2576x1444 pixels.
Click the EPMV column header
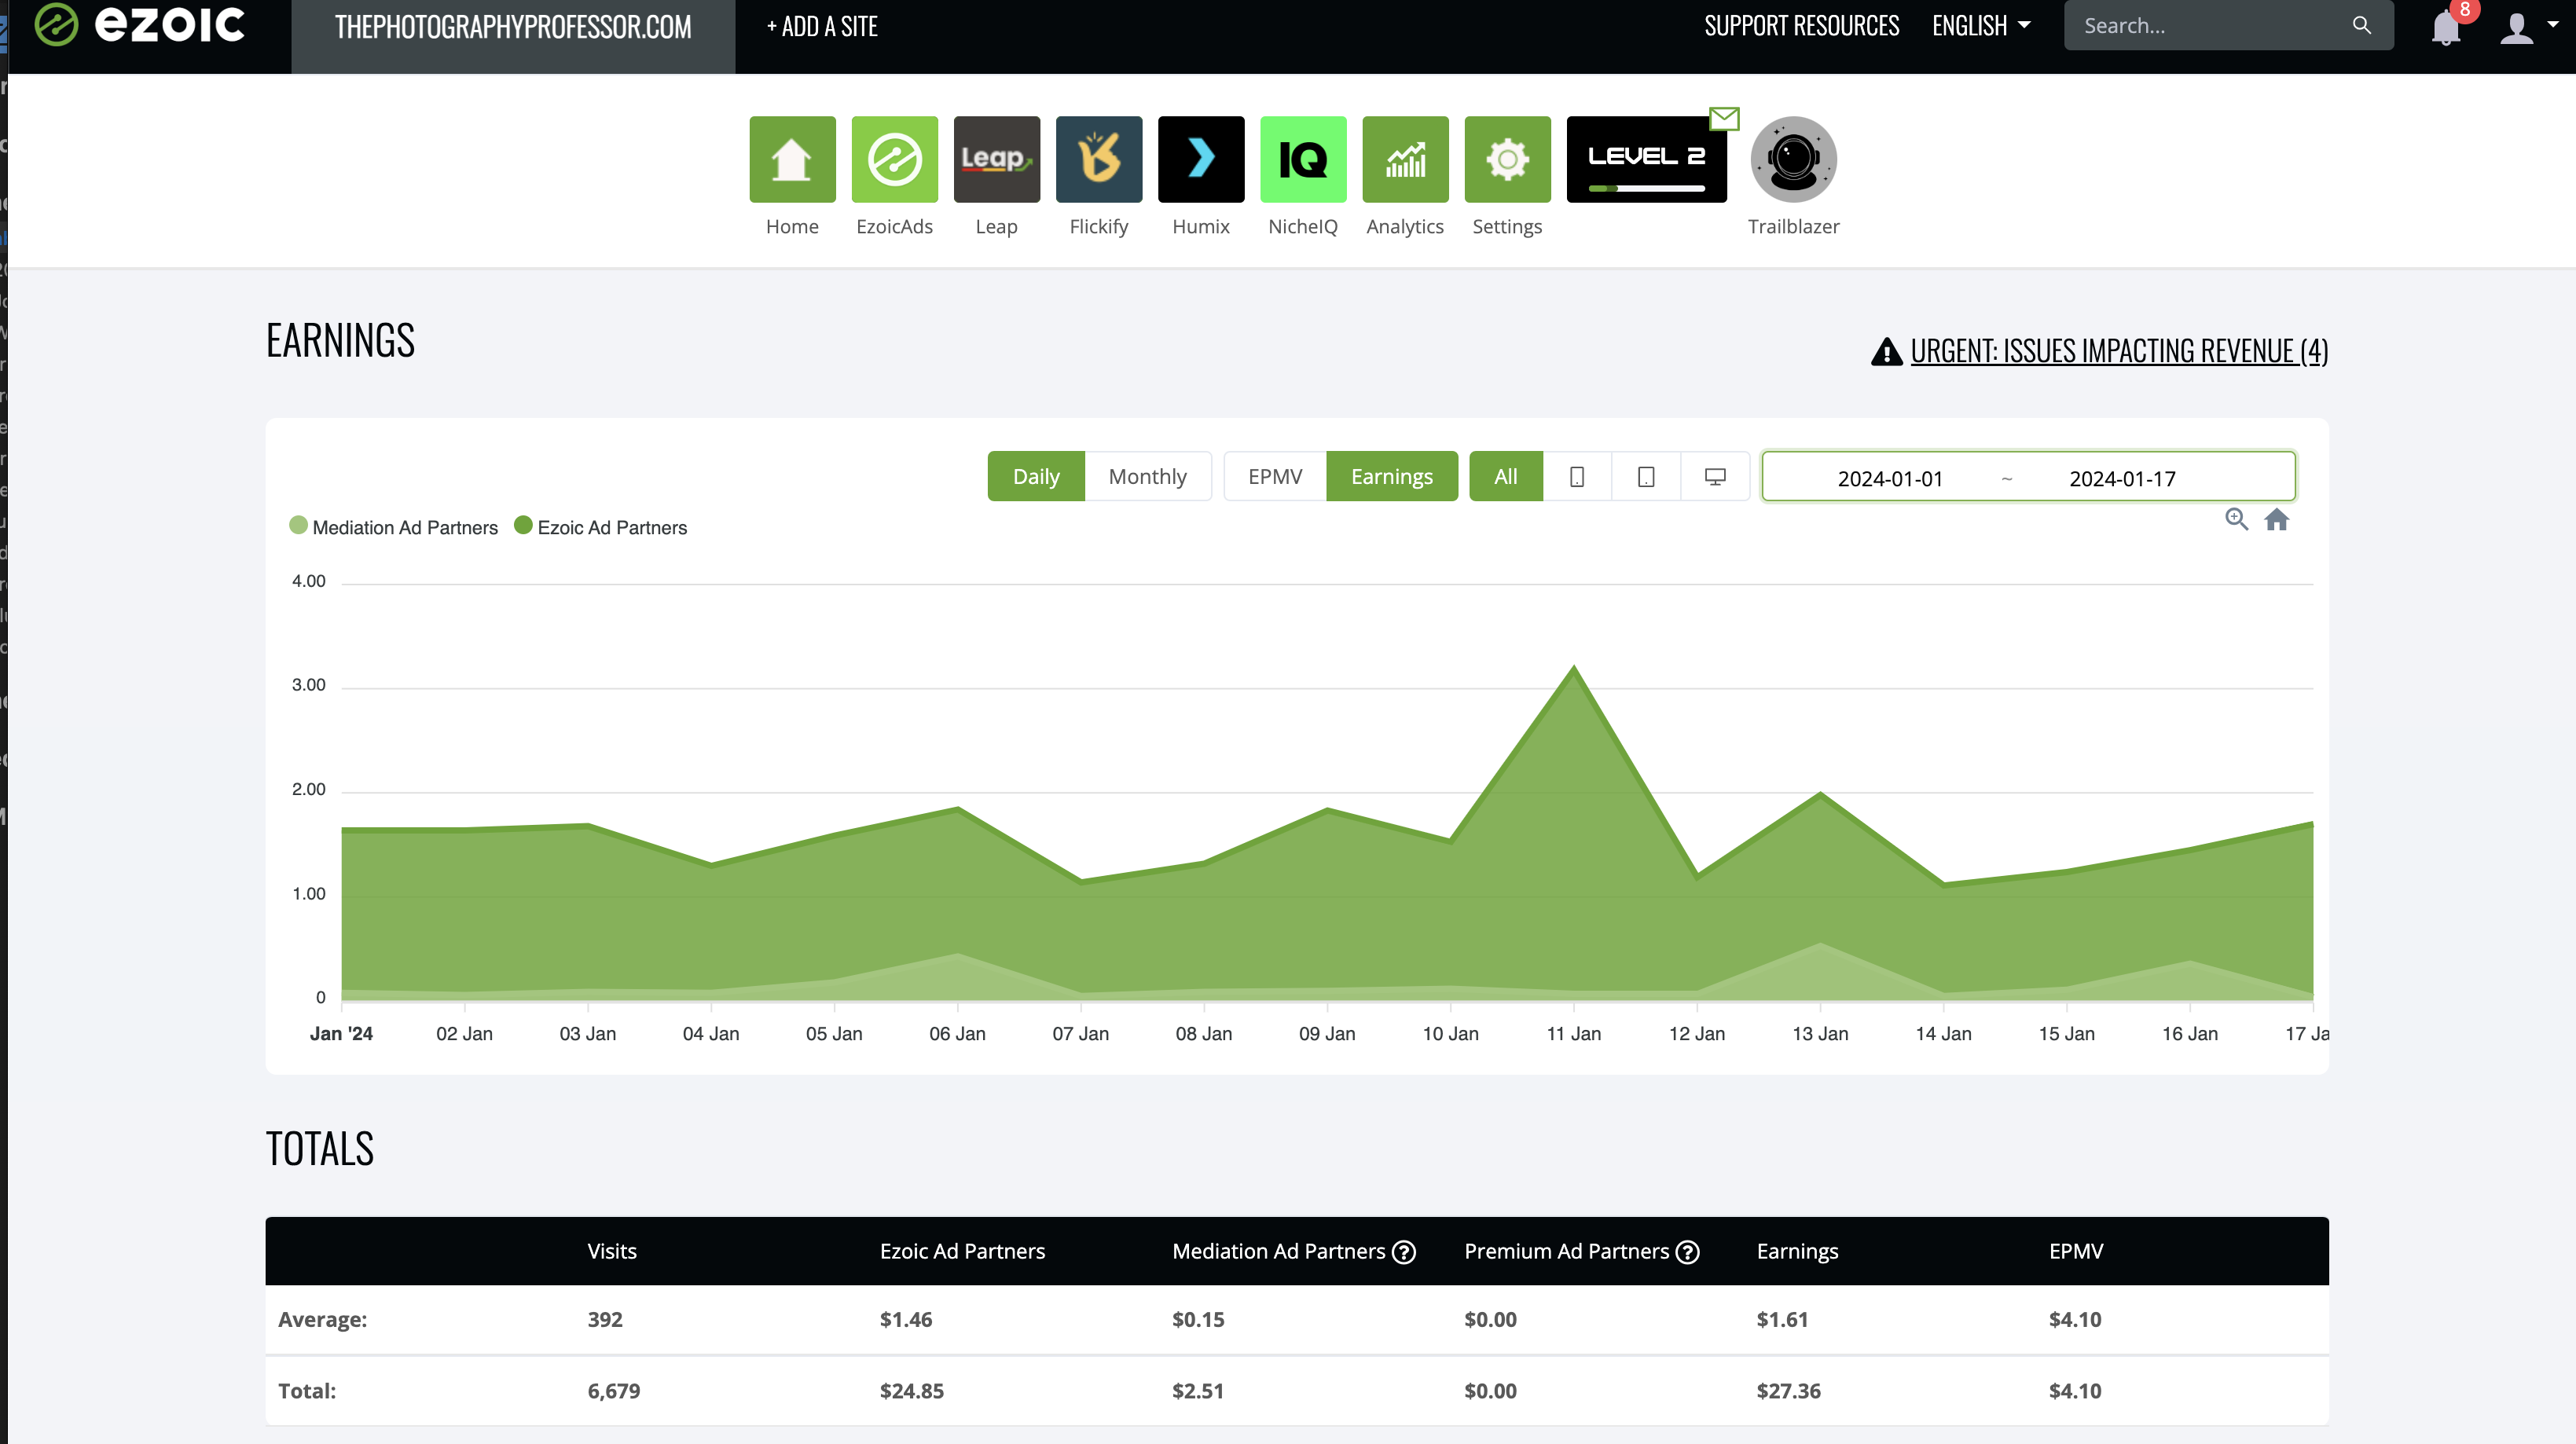click(2076, 1252)
